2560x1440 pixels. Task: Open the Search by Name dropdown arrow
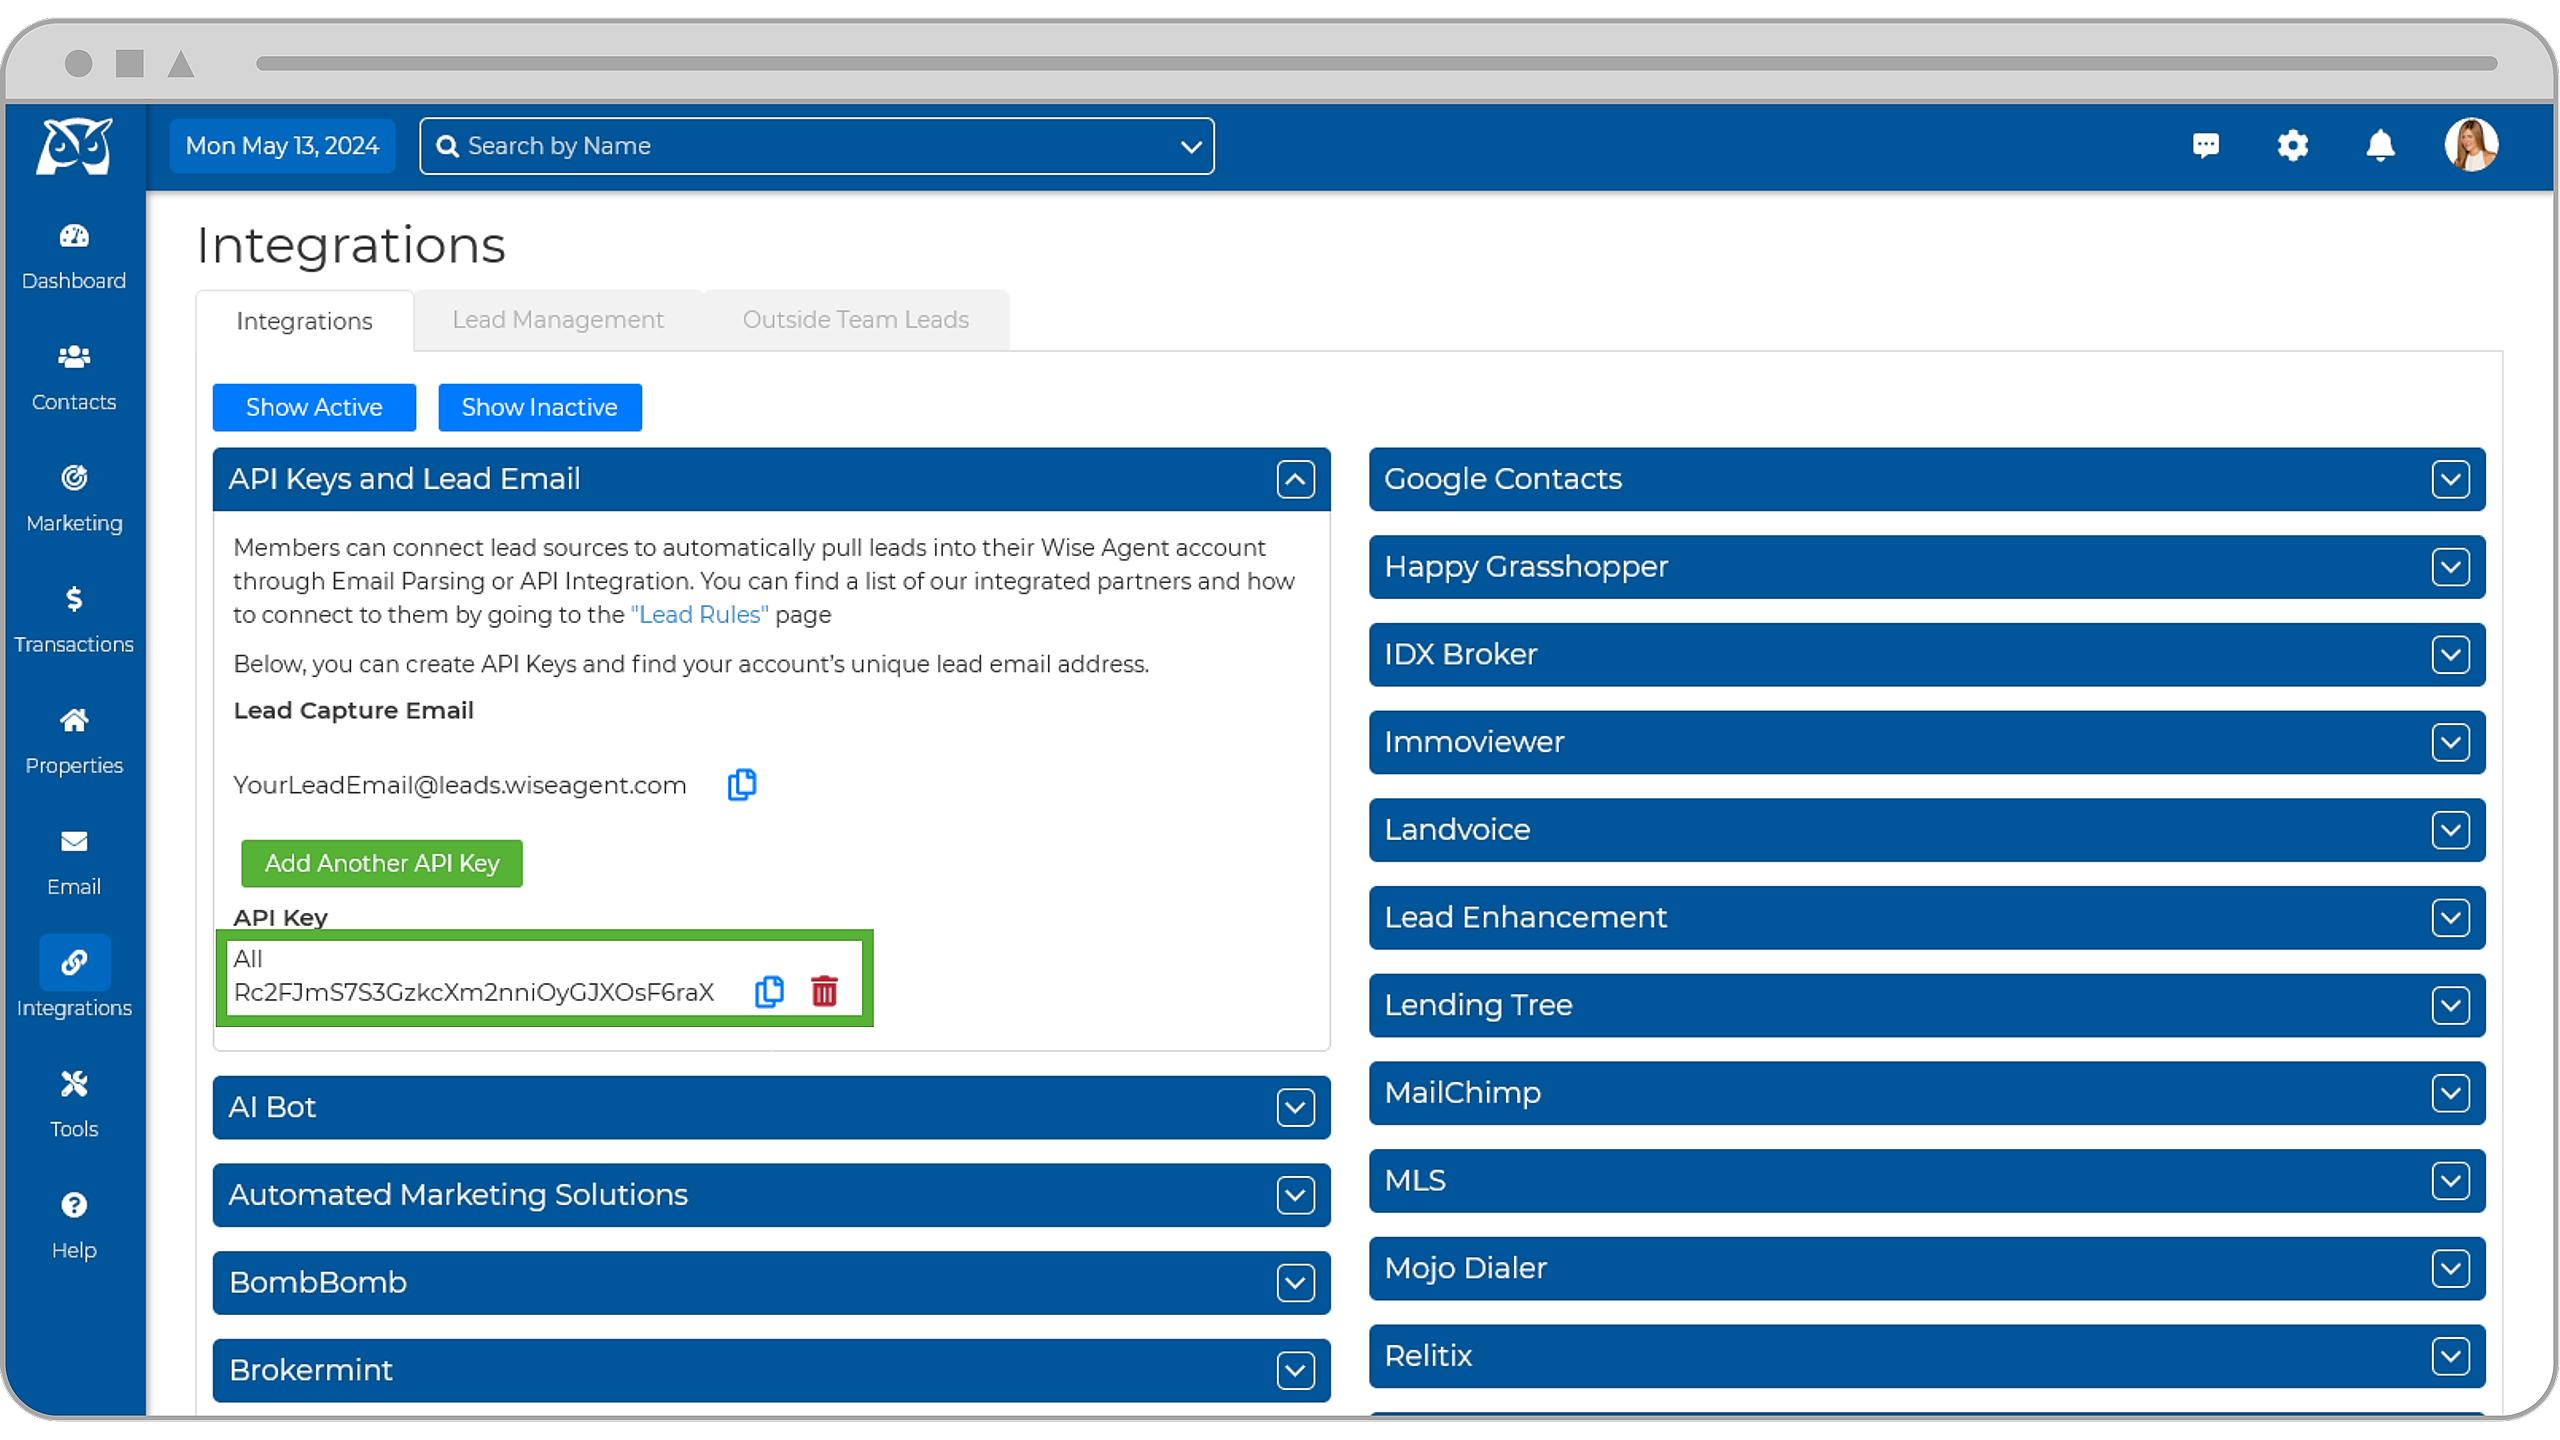(1191, 147)
